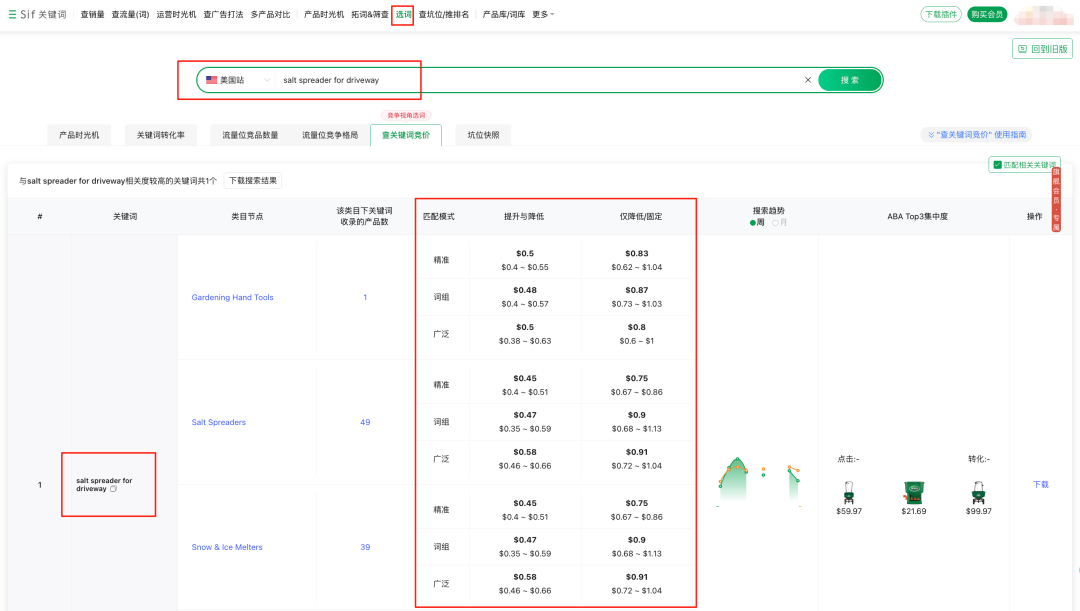
Task: Copy the keyword using the copy icon
Action: [x=113, y=489]
